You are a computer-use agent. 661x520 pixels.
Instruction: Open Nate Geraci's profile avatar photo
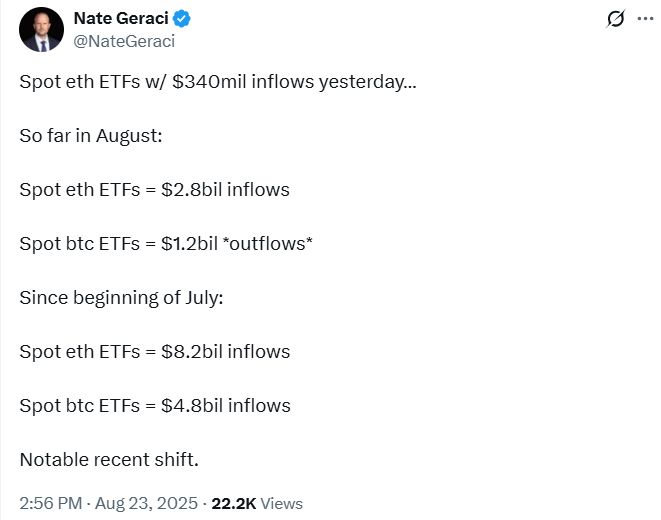[41, 29]
